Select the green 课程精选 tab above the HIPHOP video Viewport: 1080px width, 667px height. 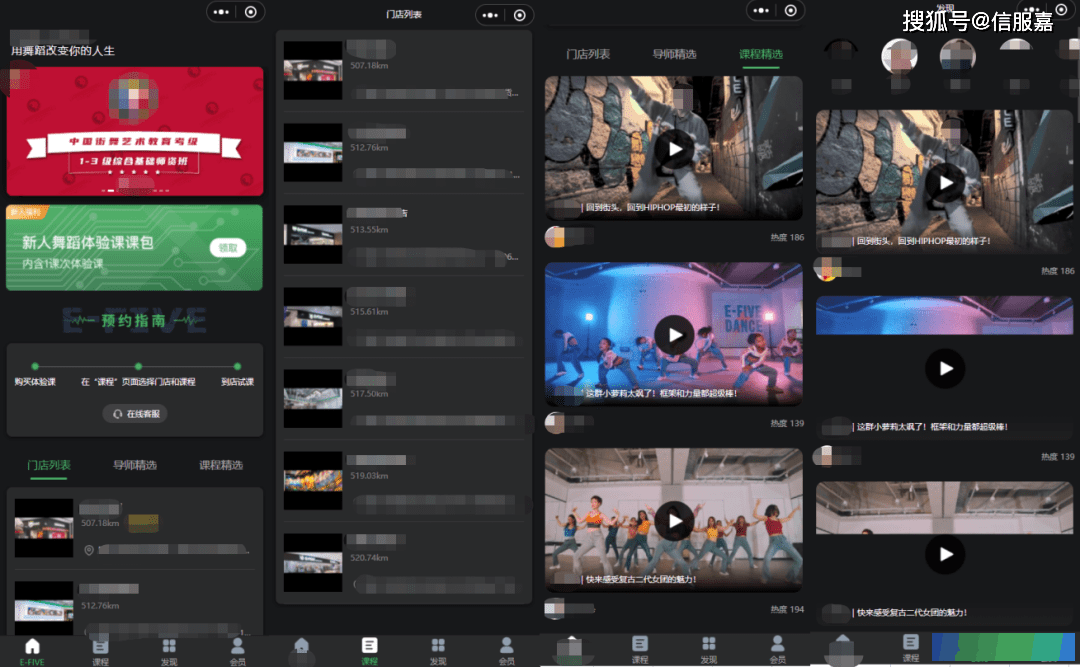[x=760, y=54]
